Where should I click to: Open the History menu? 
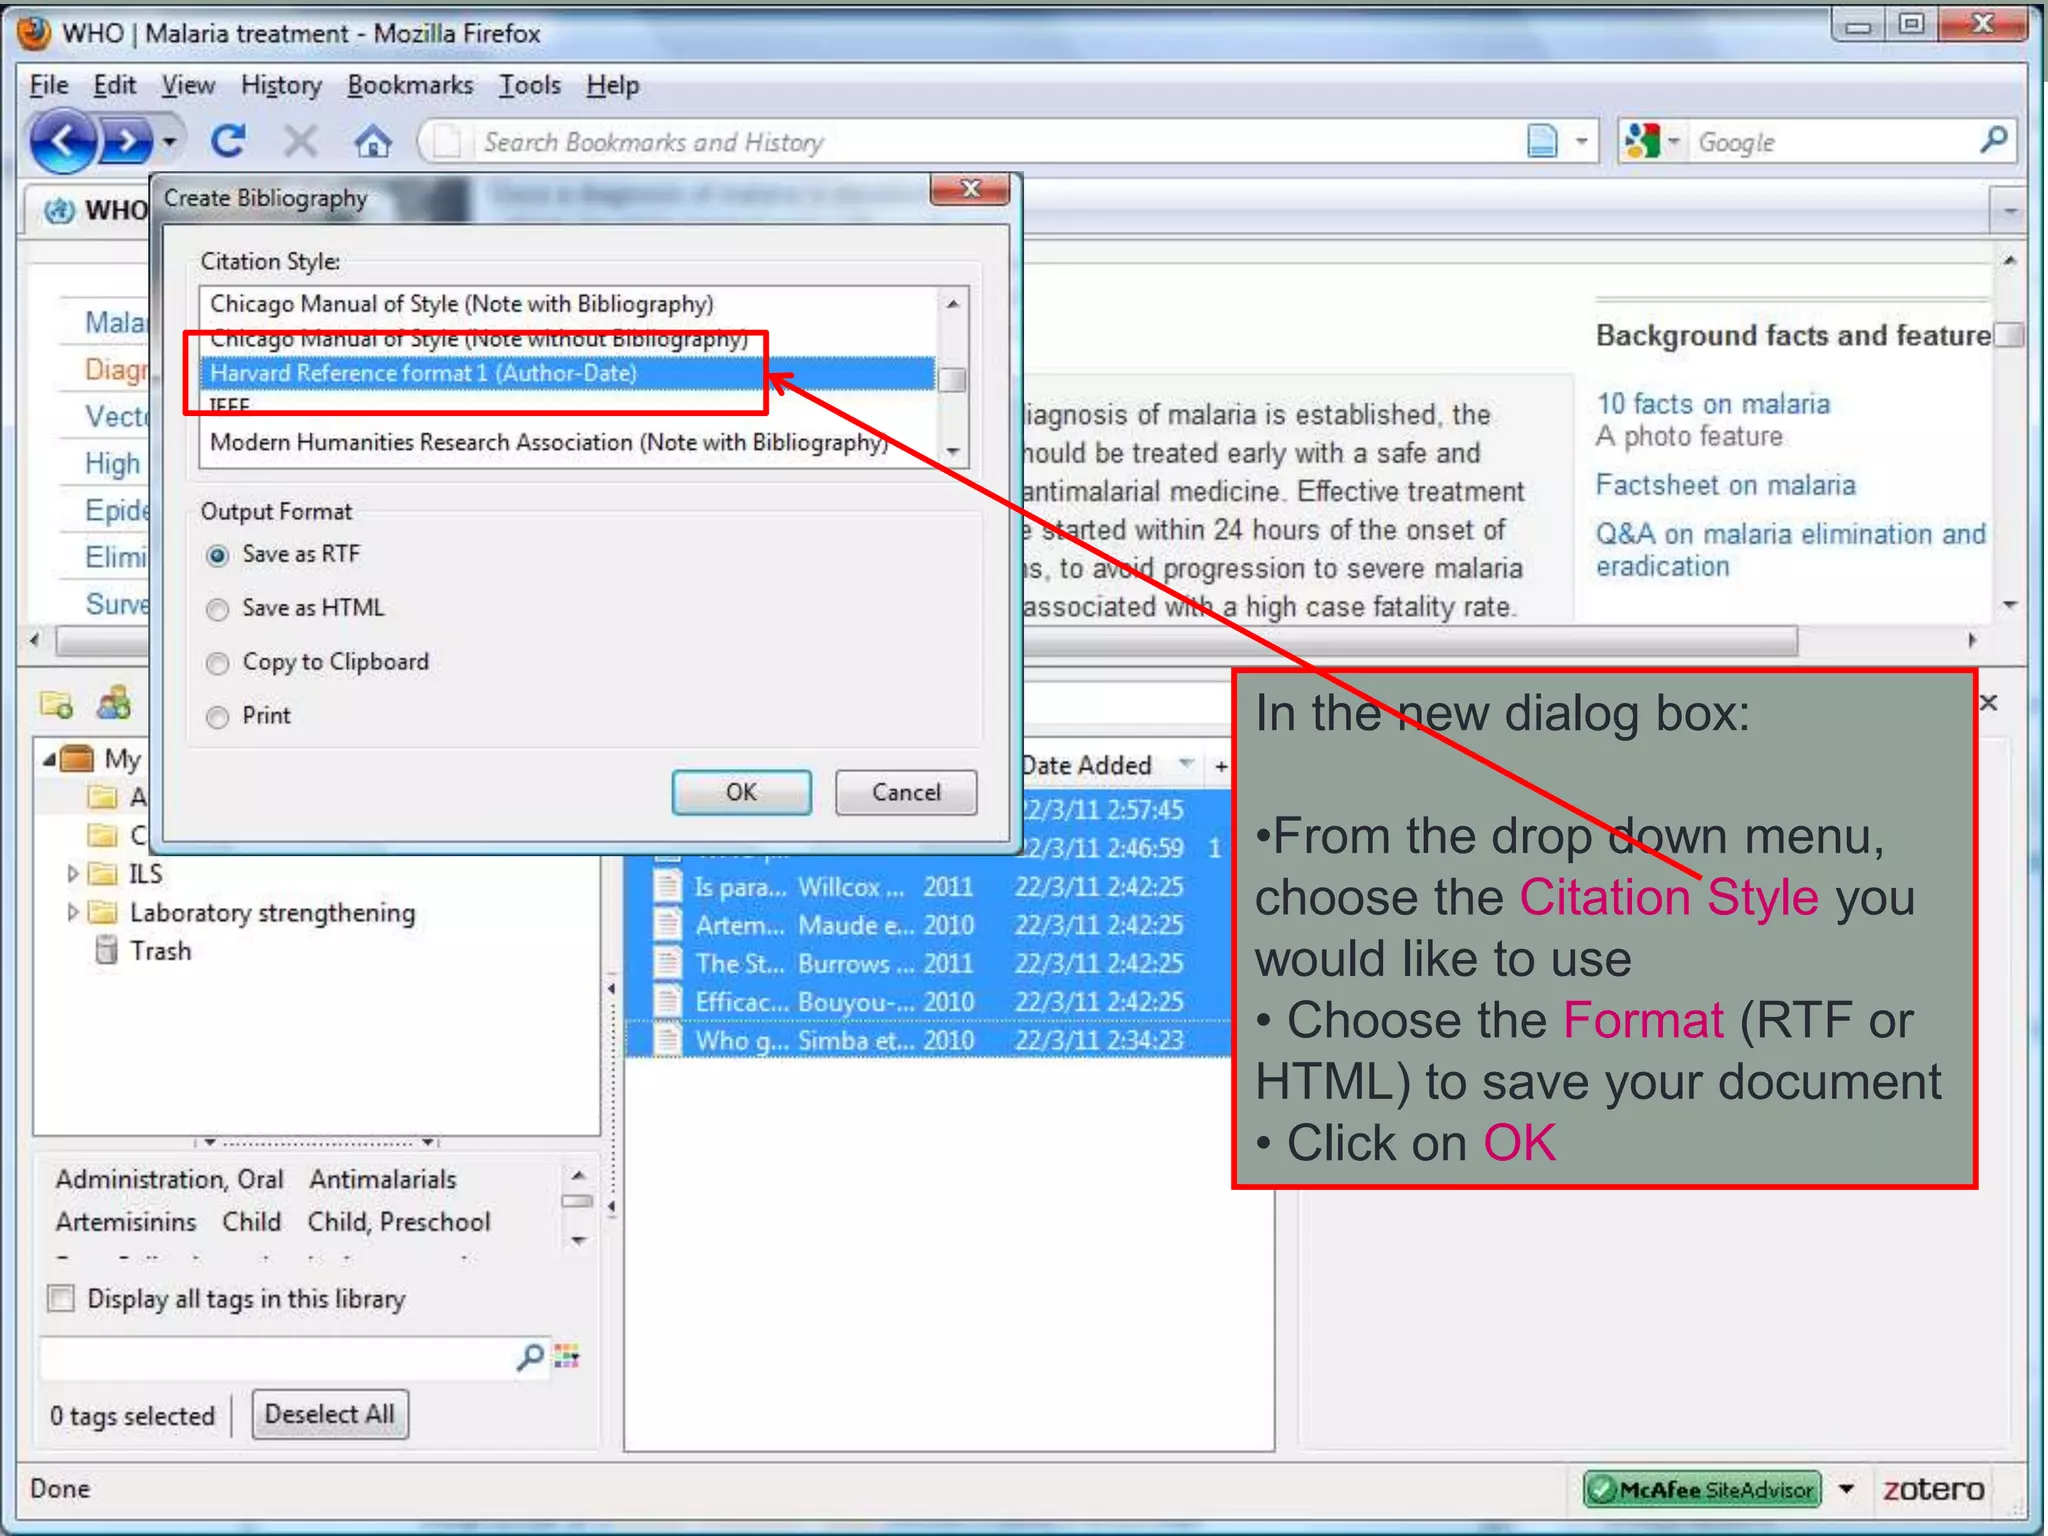point(281,85)
